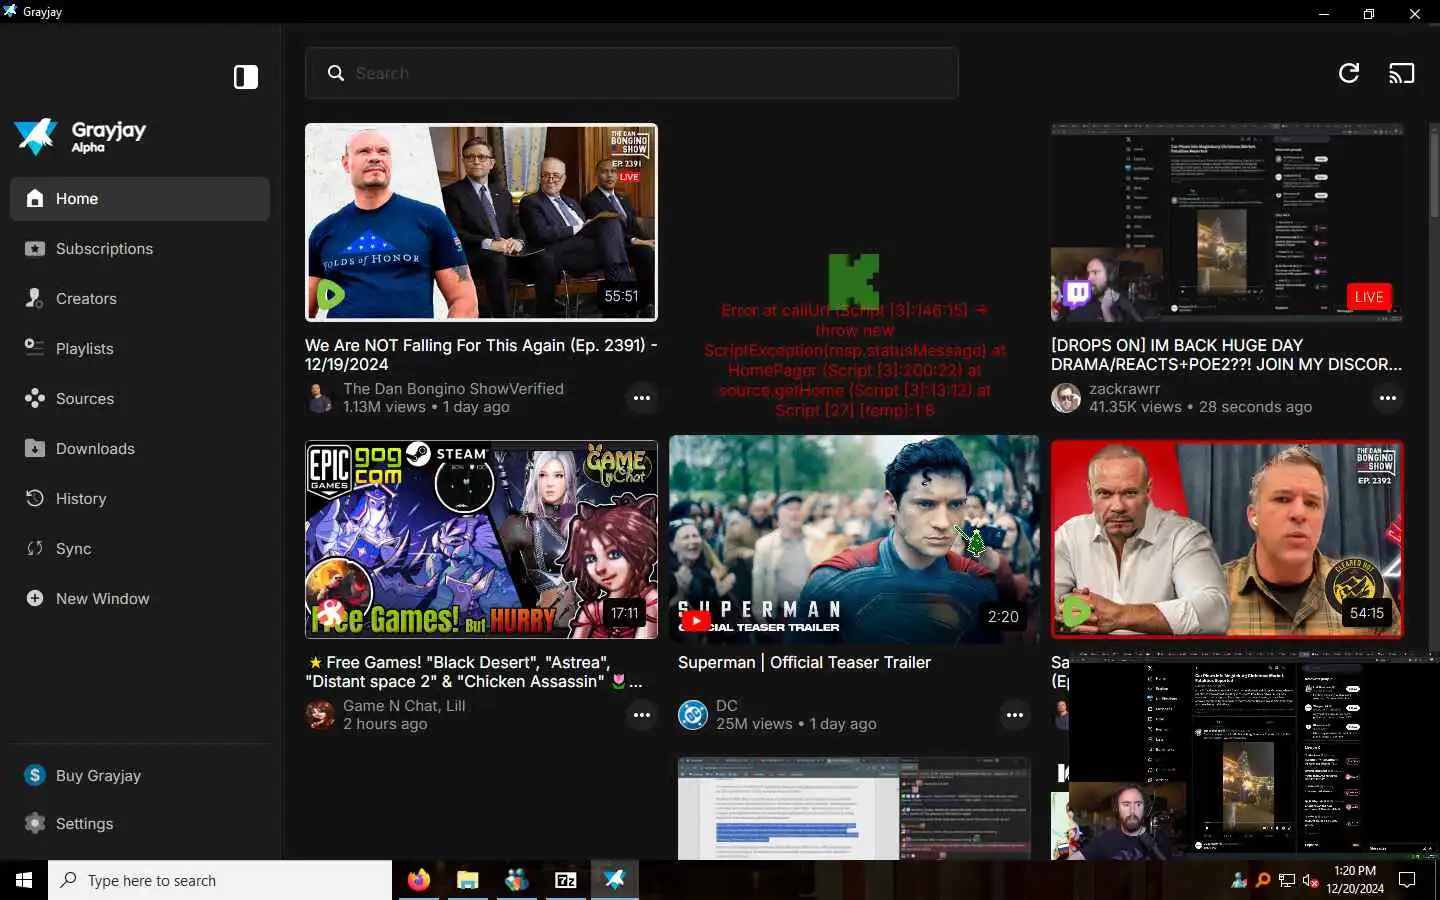
Task: Click the zackrawrr avatar
Action: click(1066, 398)
